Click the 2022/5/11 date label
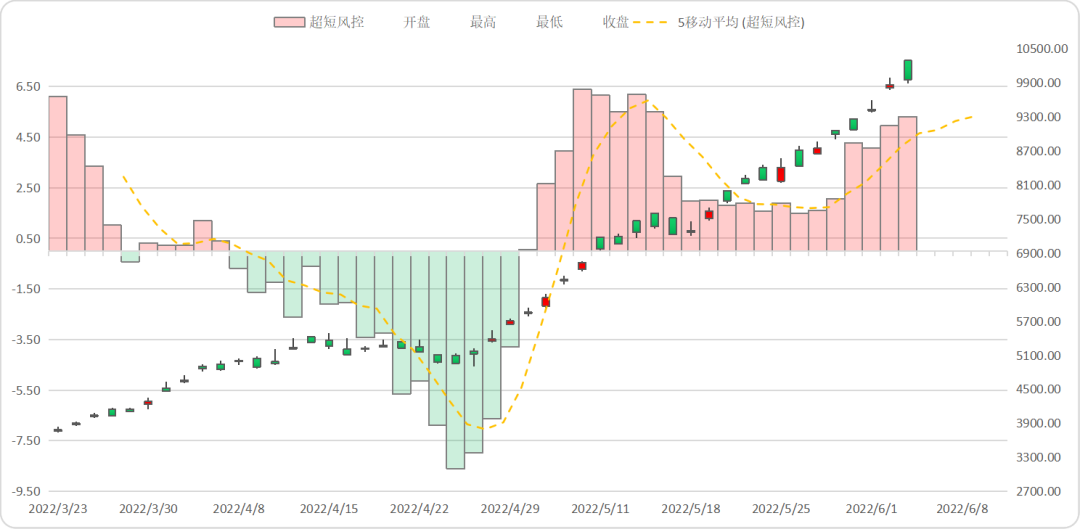The width and height of the screenshot is (1080, 529). click(x=601, y=509)
